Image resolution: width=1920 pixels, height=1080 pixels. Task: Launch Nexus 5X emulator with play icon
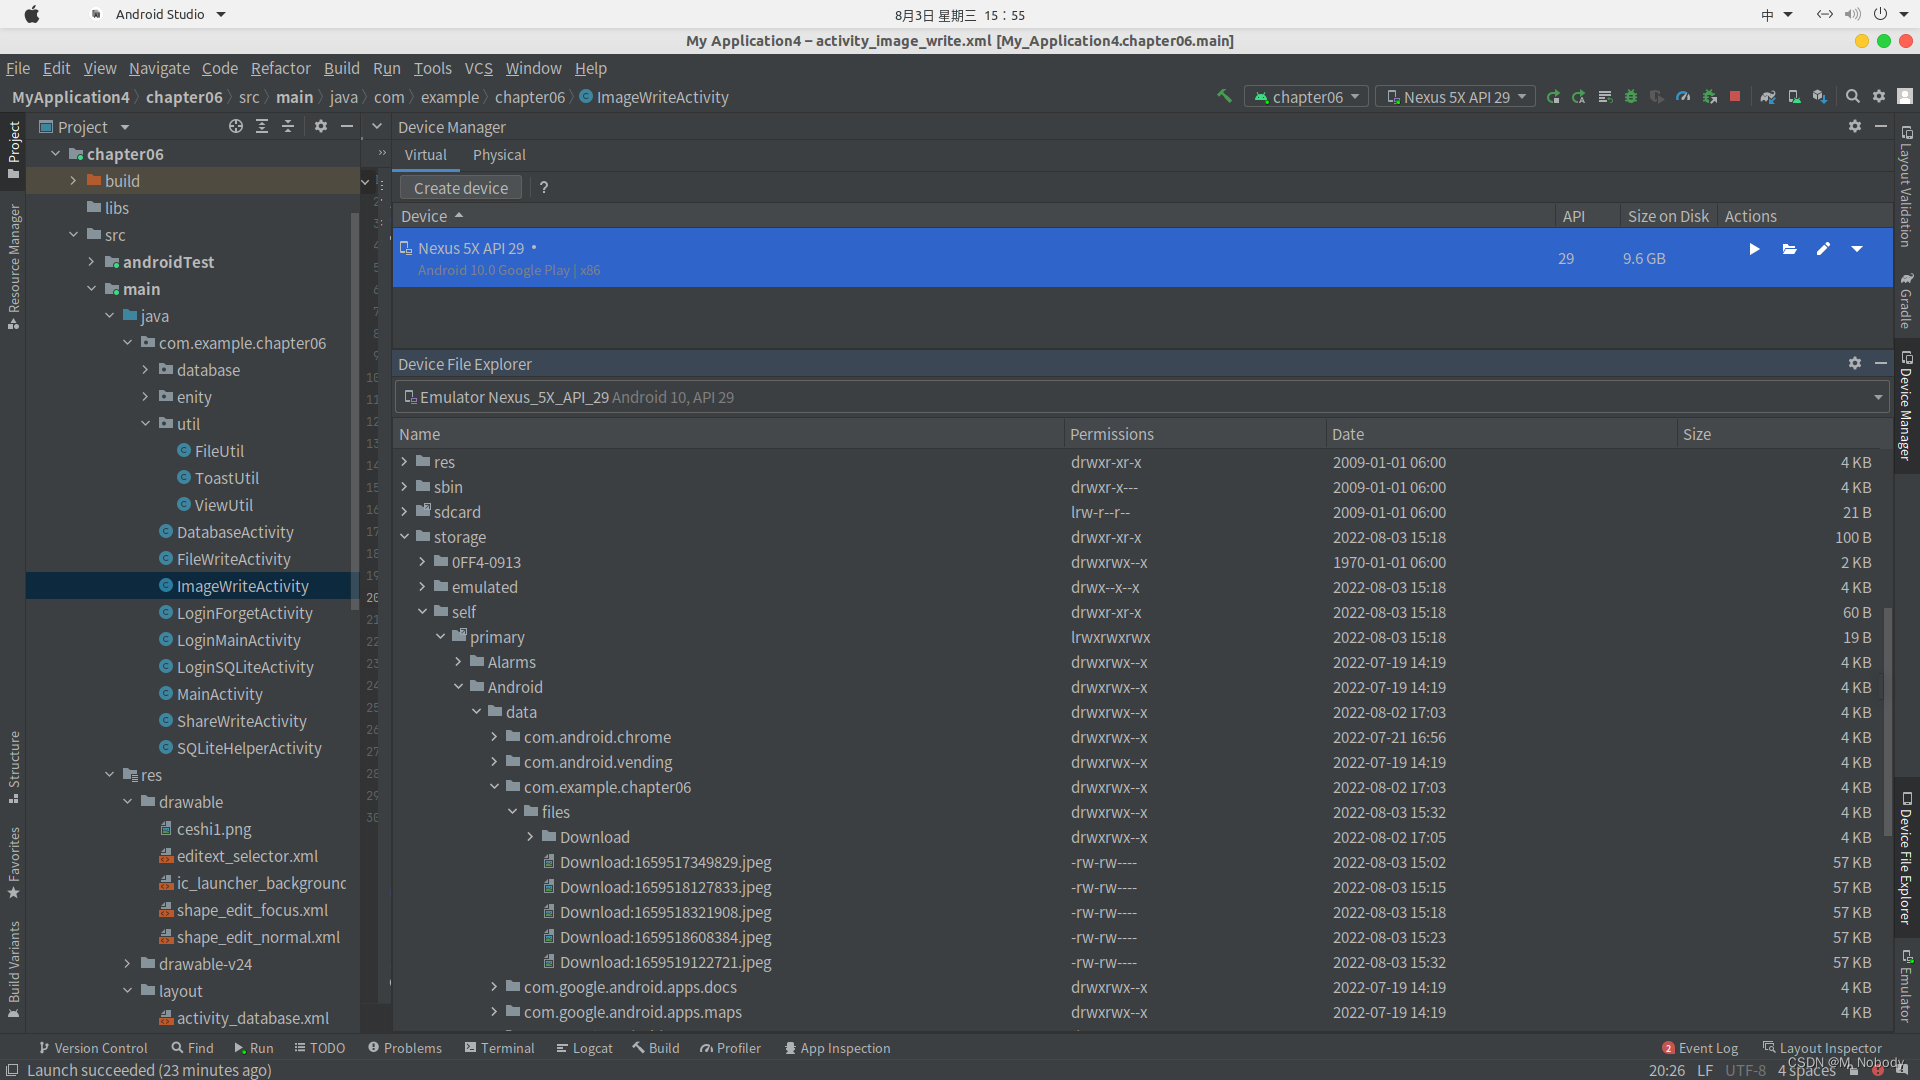pyautogui.click(x=1754, y=249)
